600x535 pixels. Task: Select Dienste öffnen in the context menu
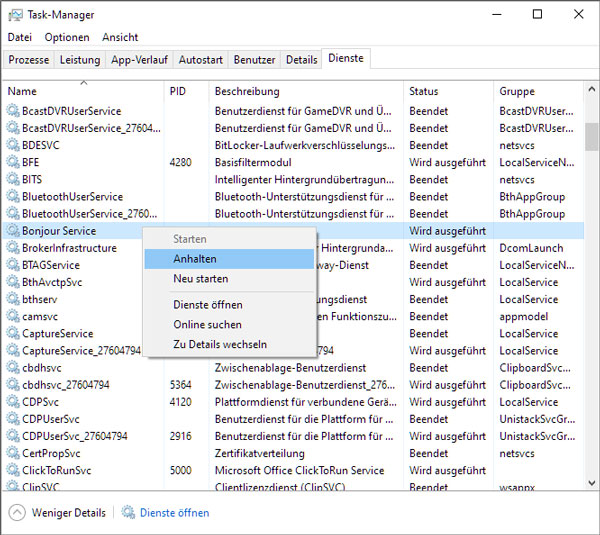click(x=229, y=305)
